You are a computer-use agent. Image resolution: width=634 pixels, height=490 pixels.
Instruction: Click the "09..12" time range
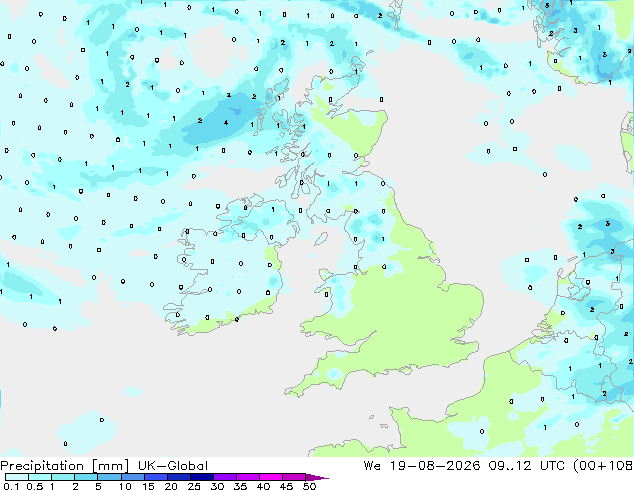pos(509,466)
